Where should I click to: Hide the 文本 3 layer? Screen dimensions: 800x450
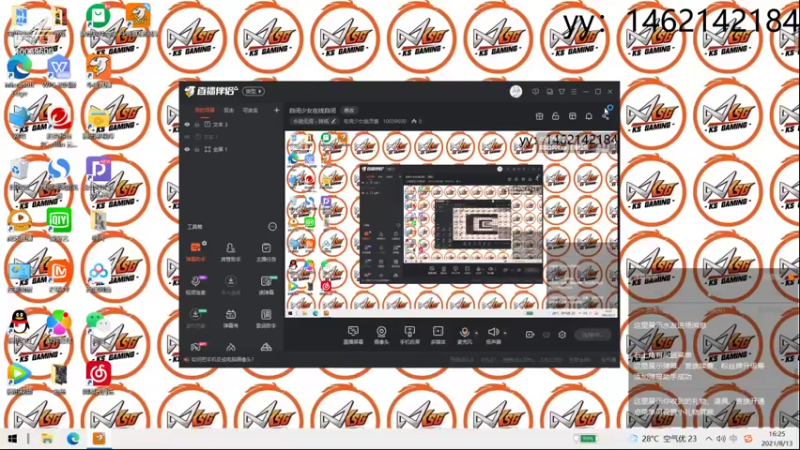click(x=187, y=124)
